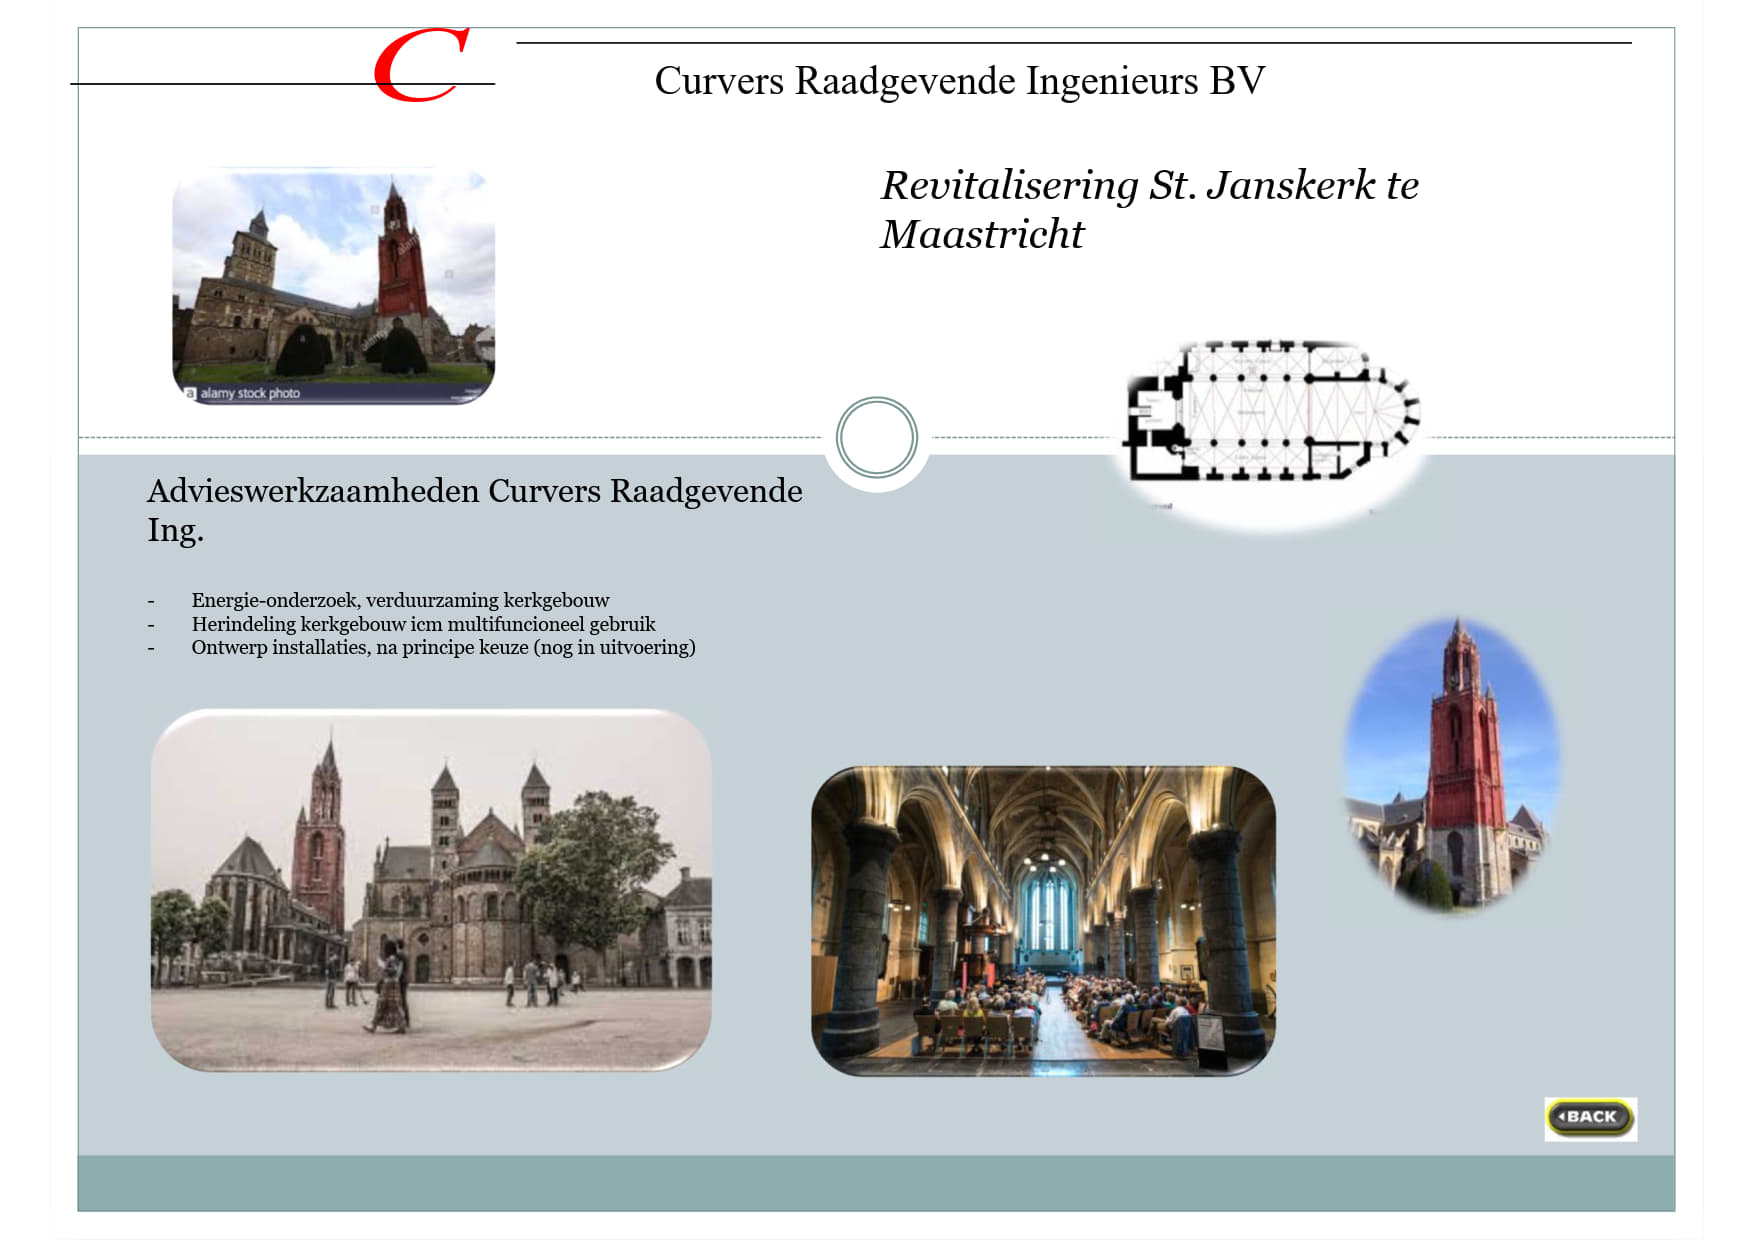The height and width of the screenshot is (1240, 1754).
Task: Open the church interior audience photo
Action: [x=1043, y=921]
